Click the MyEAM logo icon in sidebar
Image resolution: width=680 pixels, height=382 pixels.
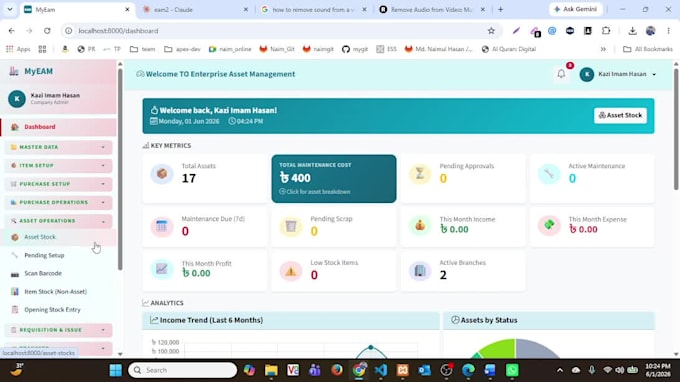tap(14, 71)
